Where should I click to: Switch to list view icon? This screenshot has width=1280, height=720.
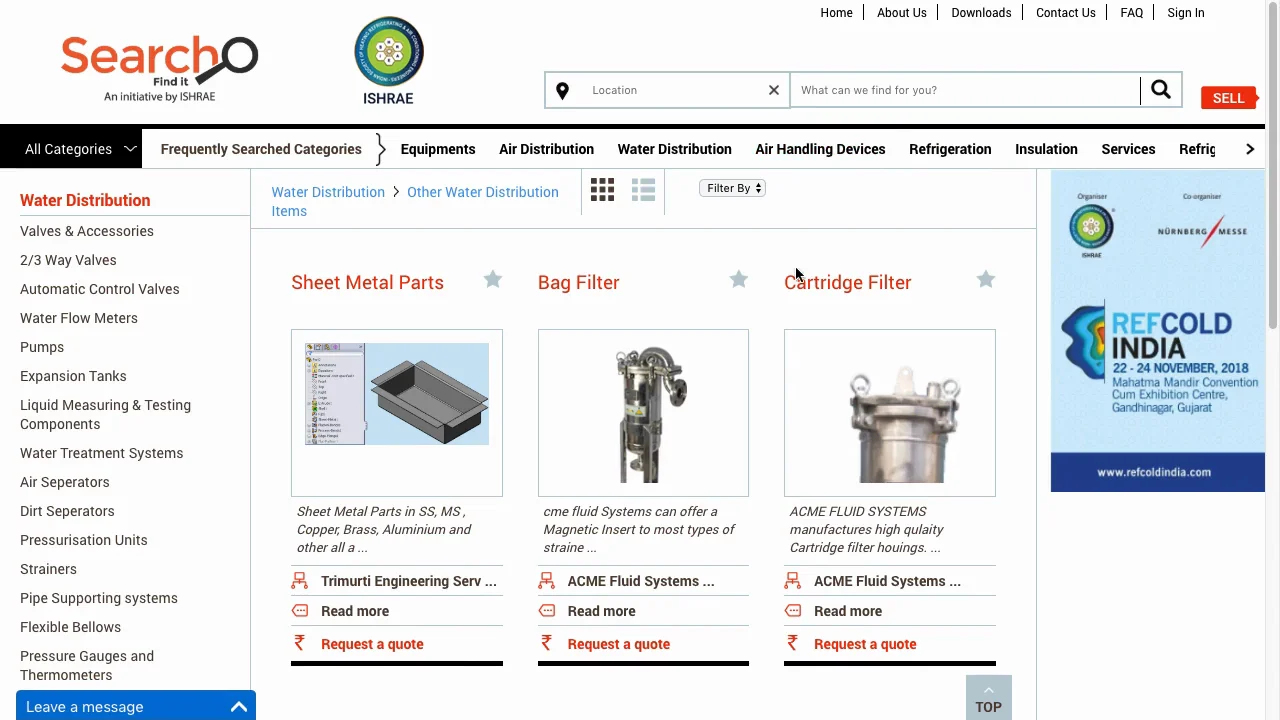point(643,190)
